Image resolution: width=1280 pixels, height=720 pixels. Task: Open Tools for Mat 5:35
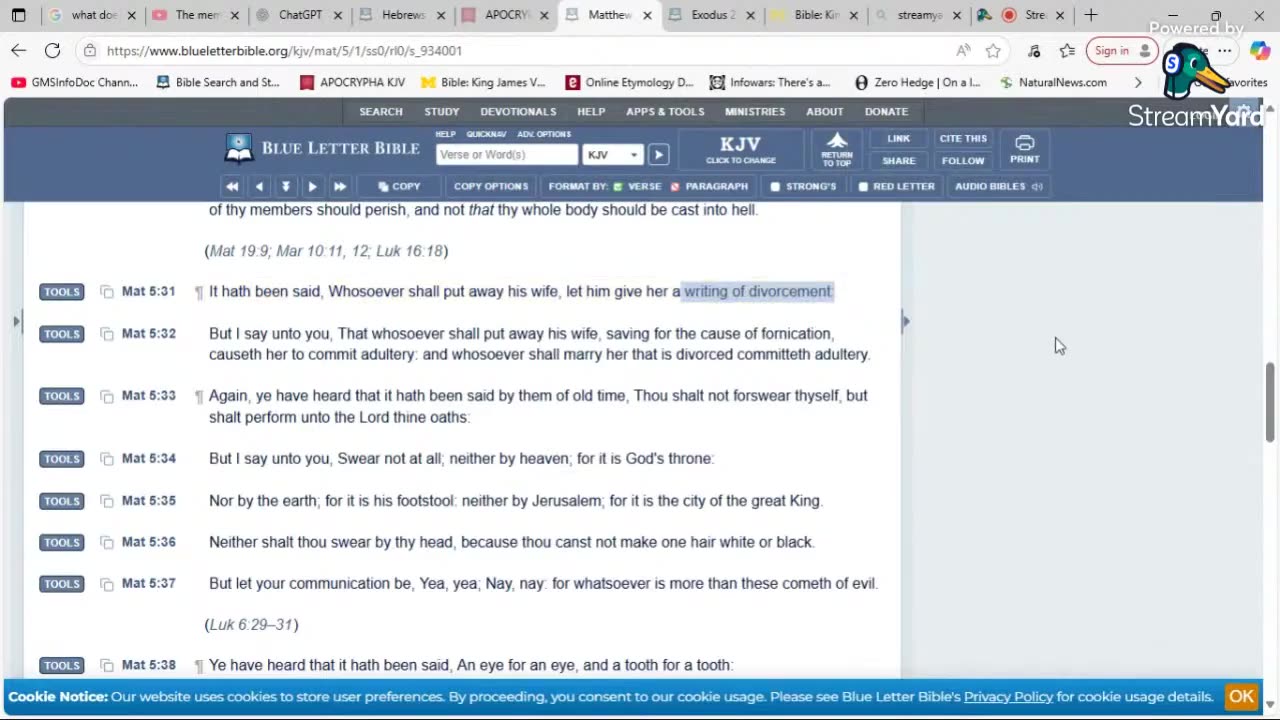61,501
